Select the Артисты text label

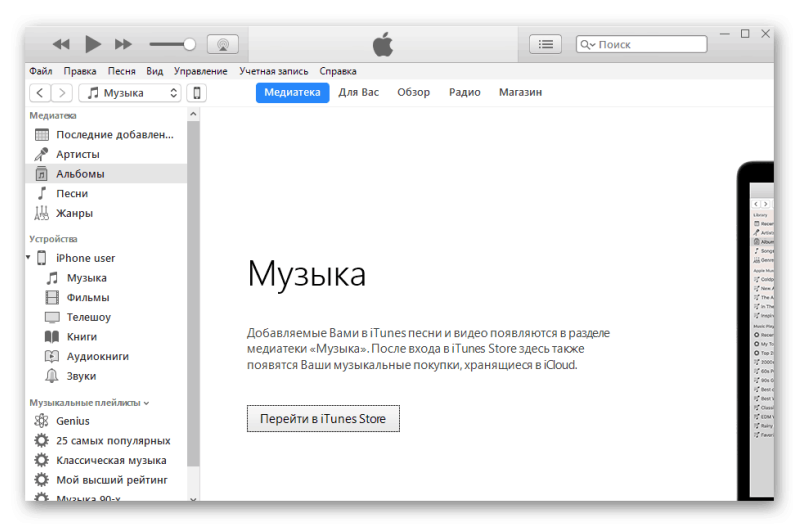(78, 155)
